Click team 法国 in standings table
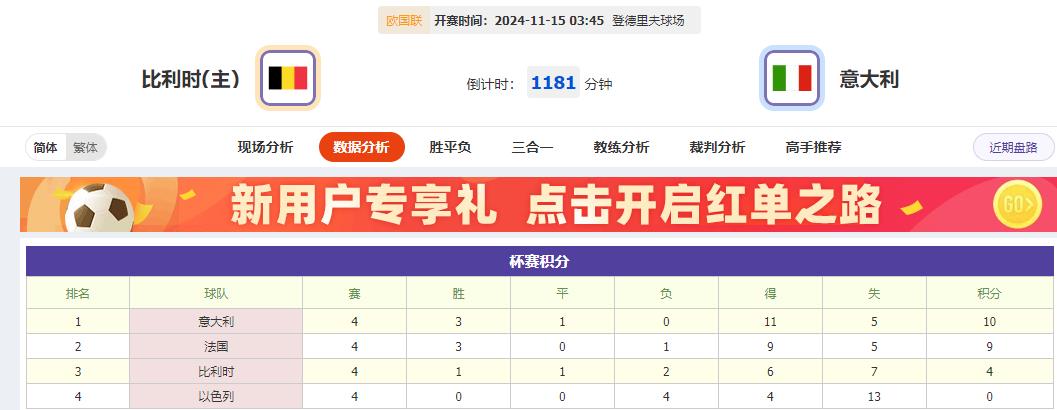The image size is (1057, 410). (x=216, y=347)
